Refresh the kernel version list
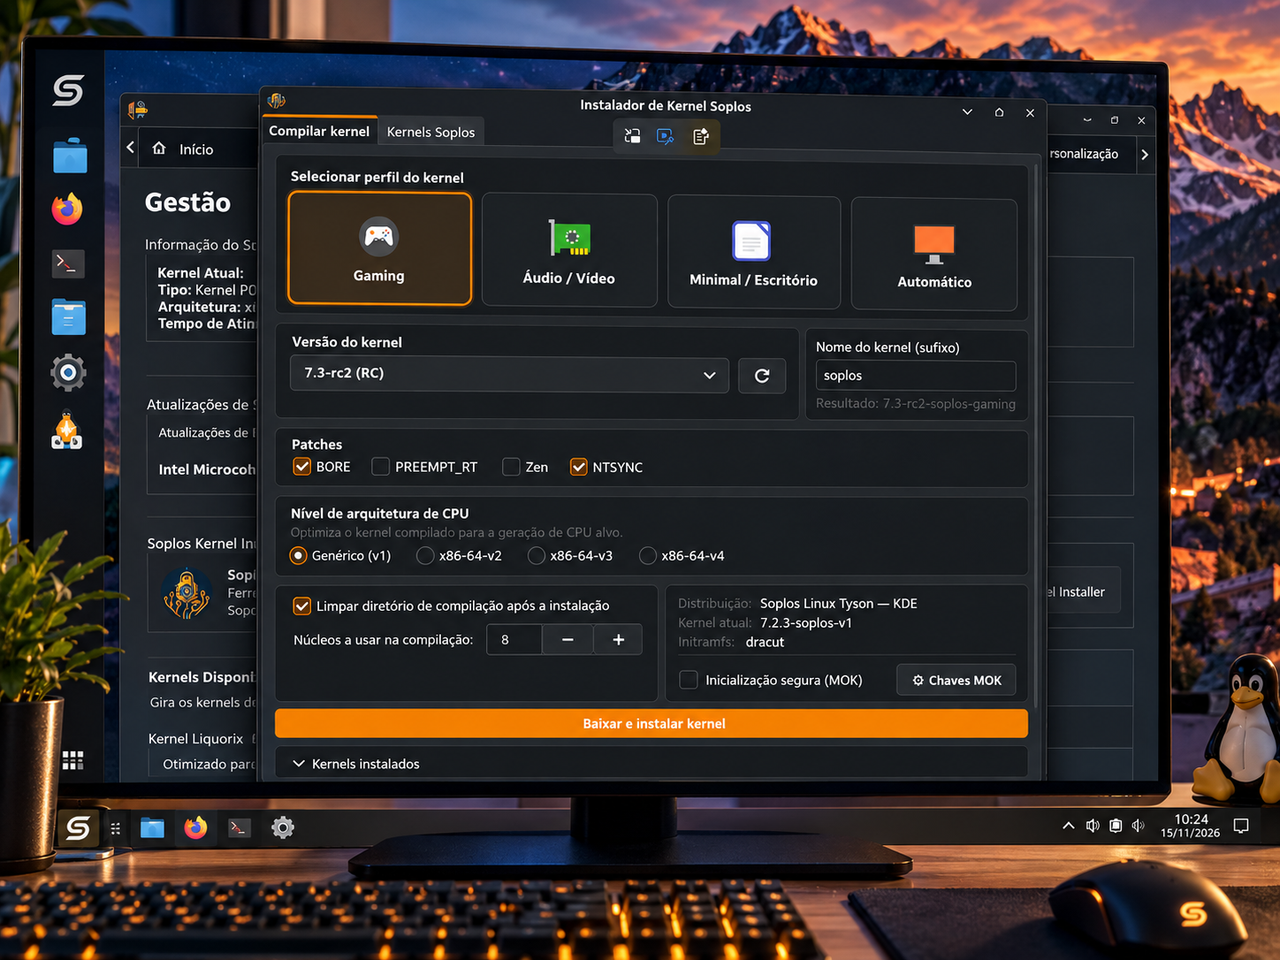The height and width of the screenshot is (960, 1280). [762, 375]
